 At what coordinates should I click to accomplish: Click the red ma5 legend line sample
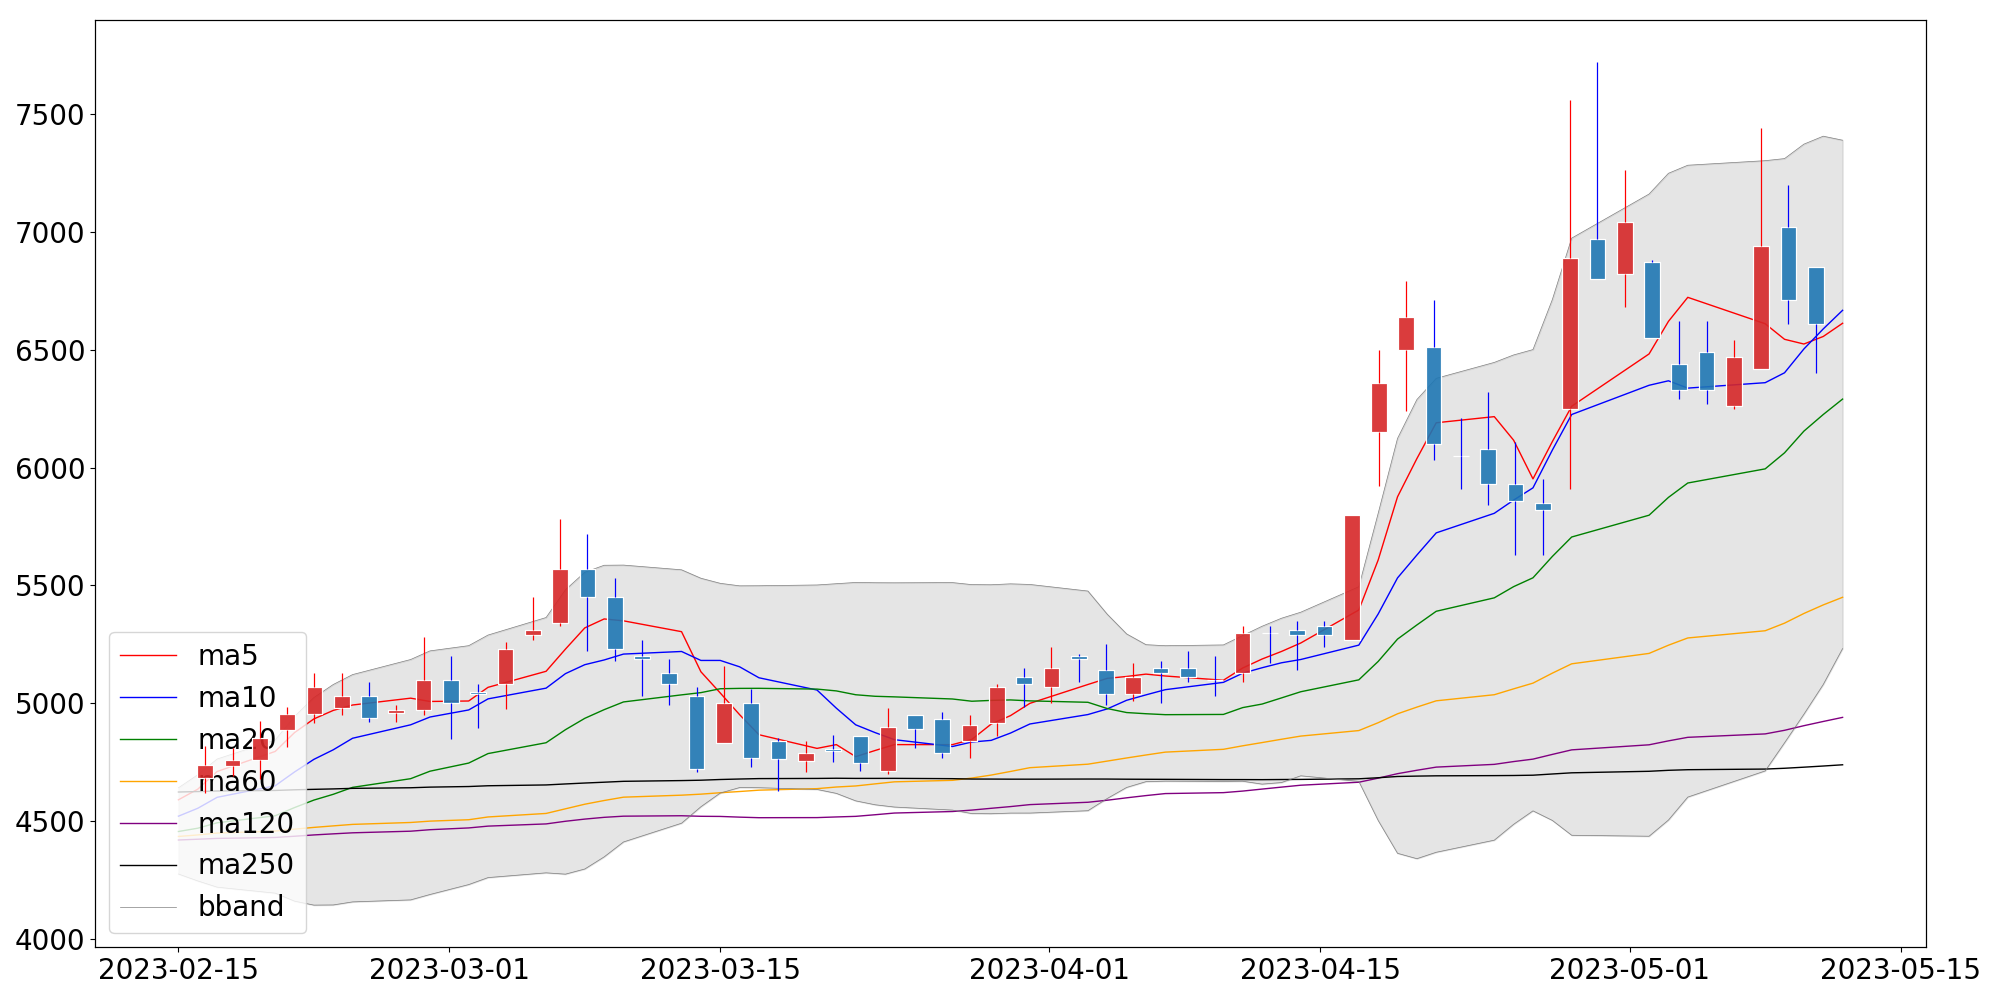(x=149, y=656)
